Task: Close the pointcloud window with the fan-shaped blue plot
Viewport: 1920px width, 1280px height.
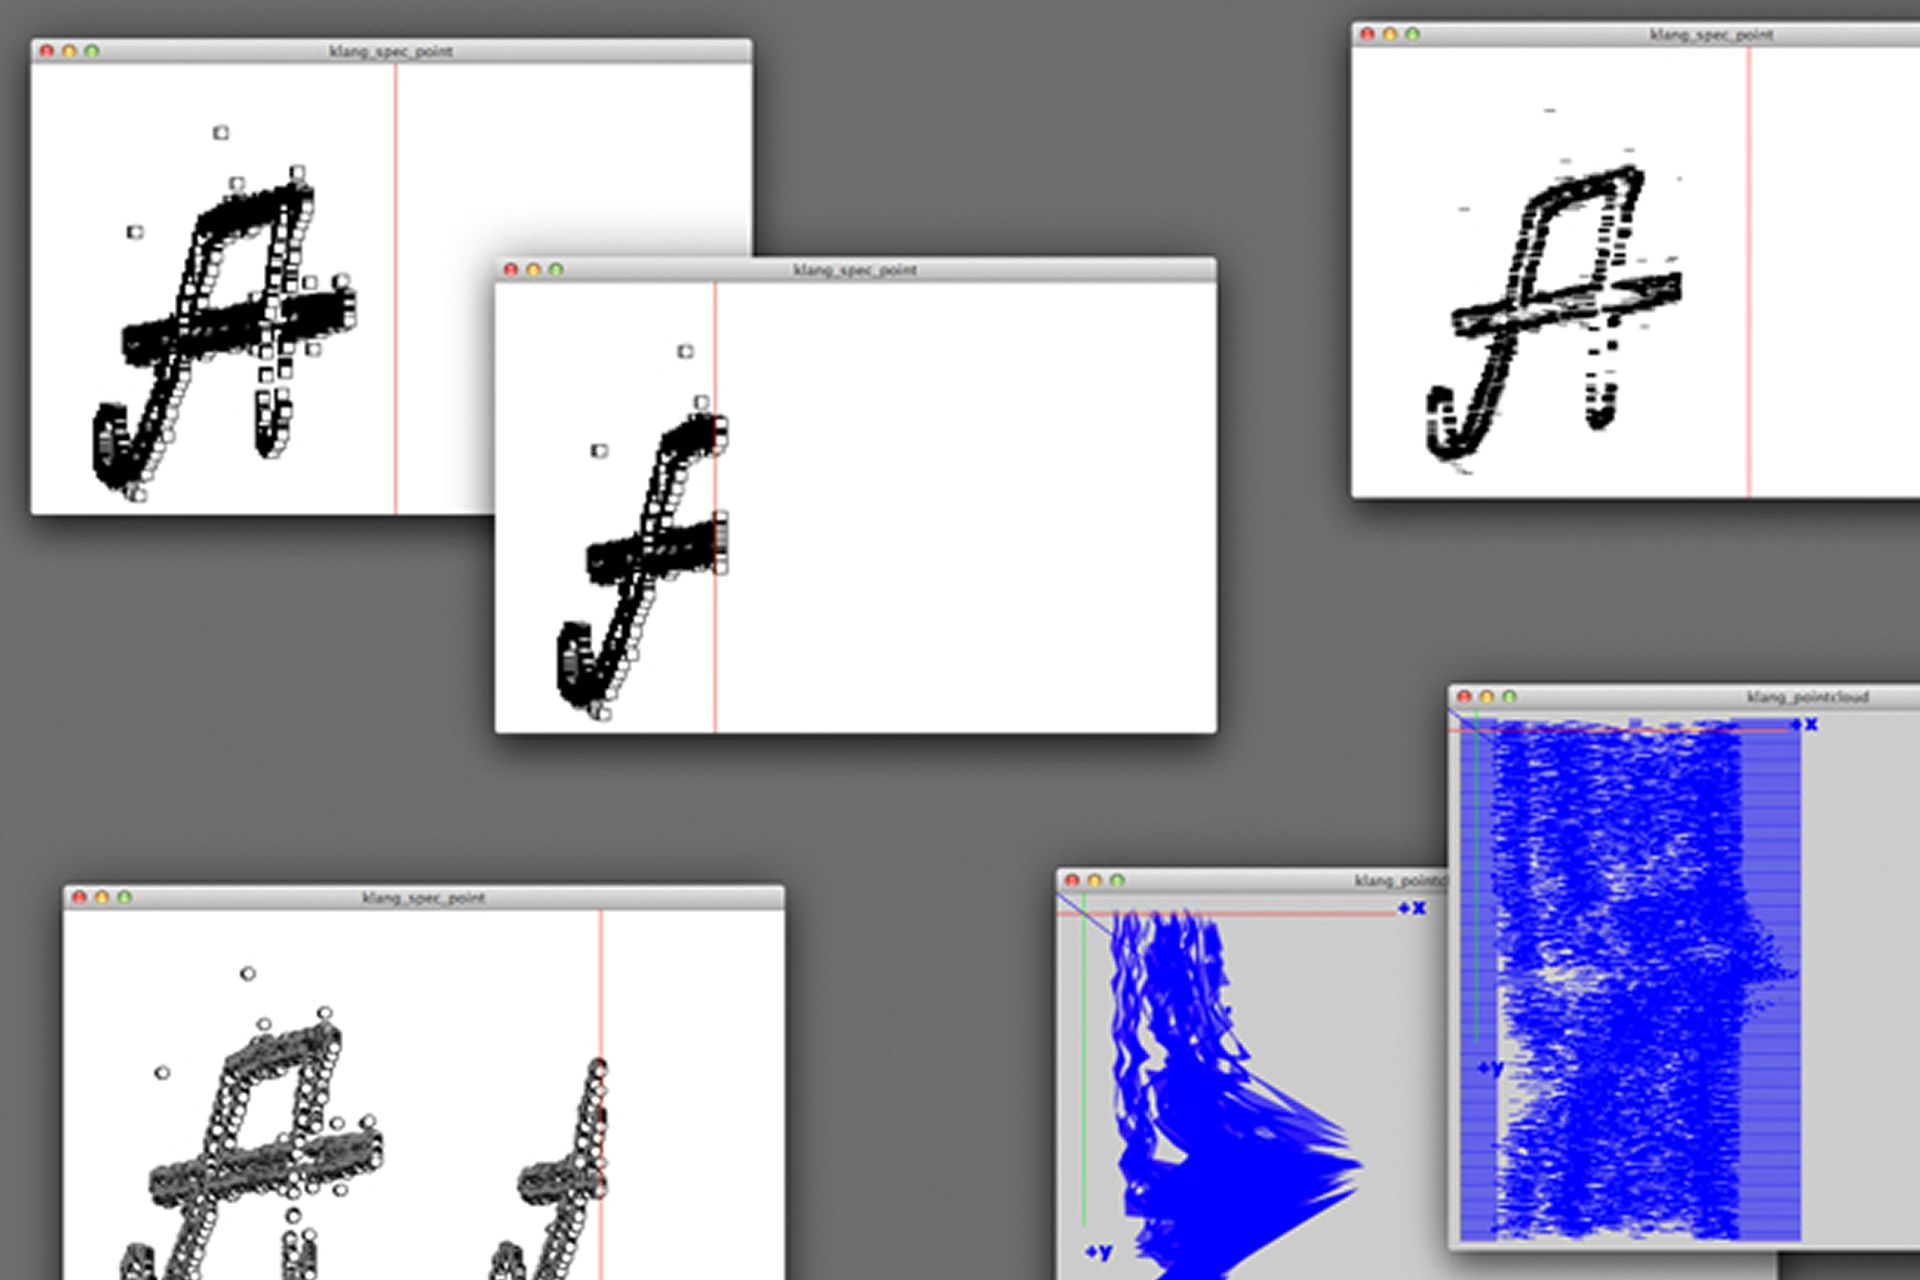Action: pos(1072,881)
